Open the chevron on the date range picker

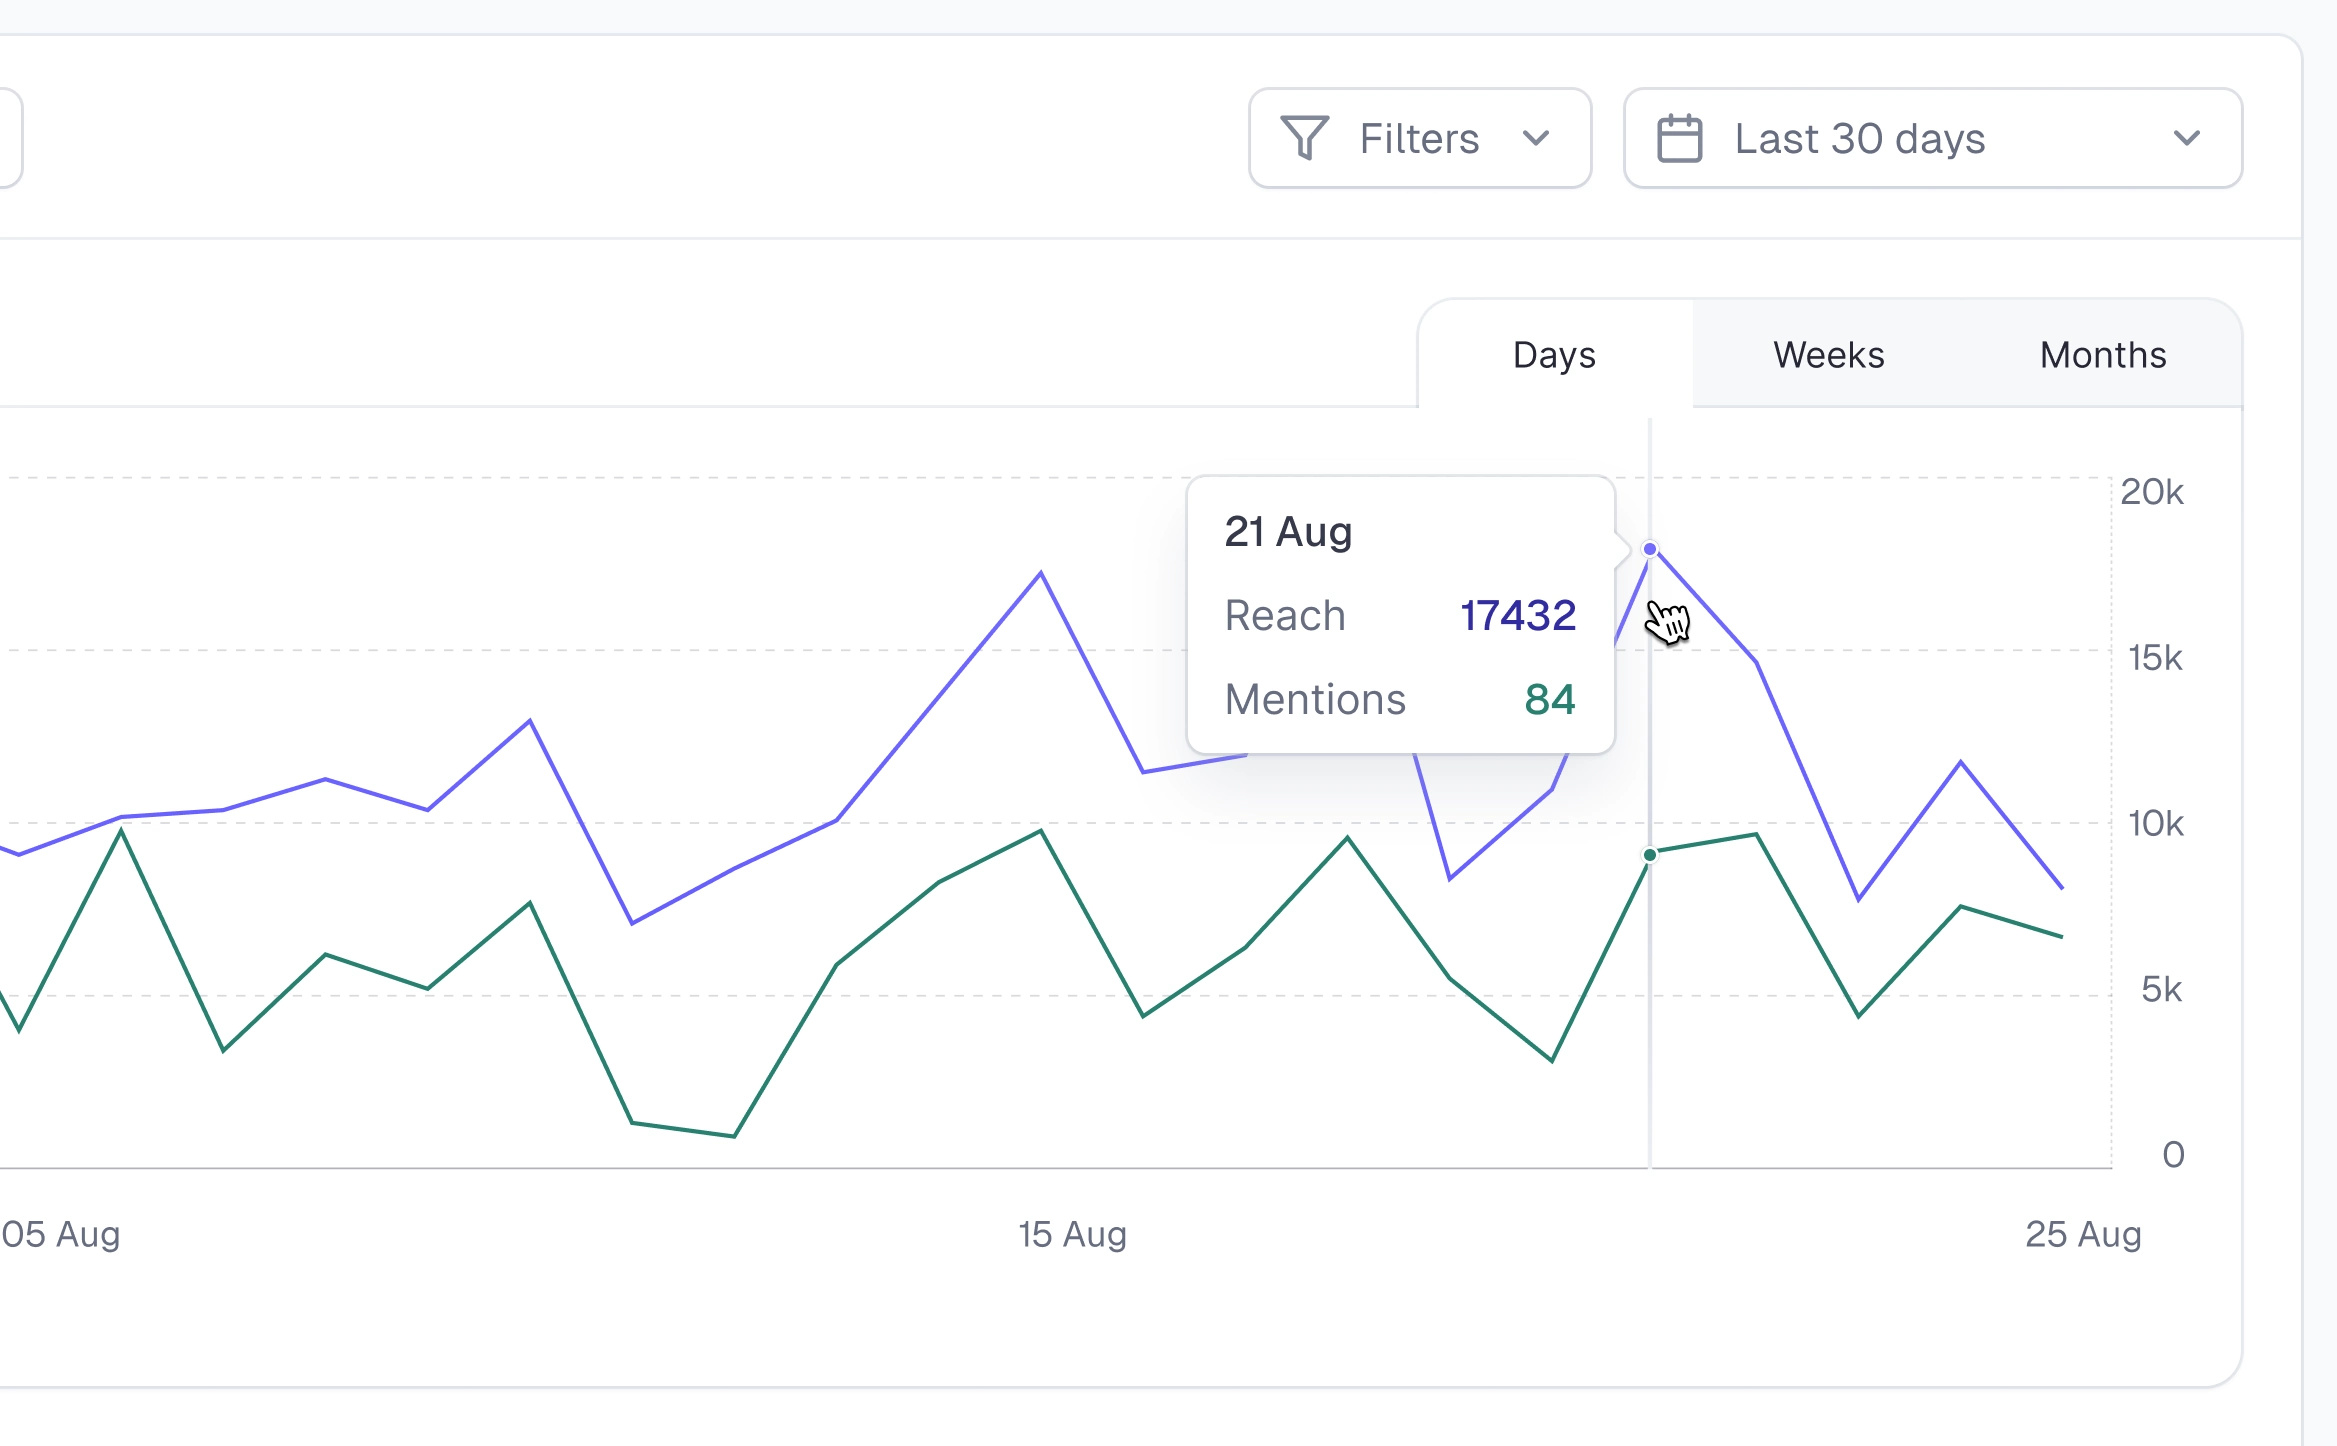coord(2187,139)
